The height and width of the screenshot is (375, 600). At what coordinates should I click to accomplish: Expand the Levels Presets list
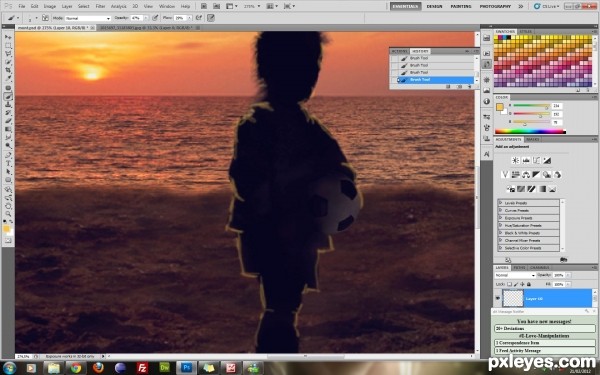point(528,203)
